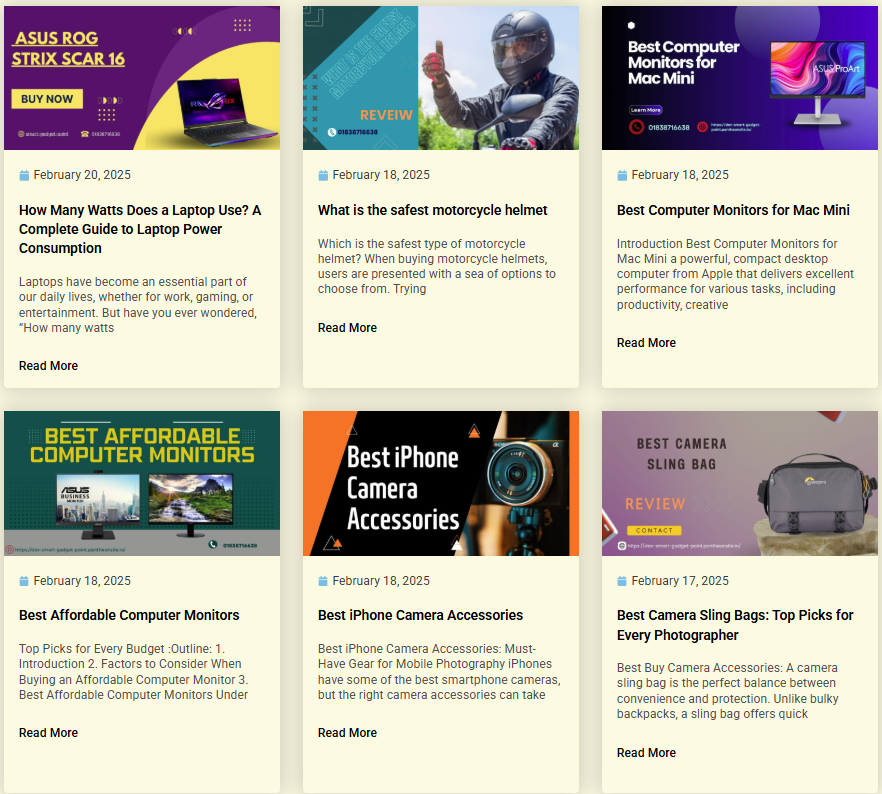
Task: Click the February 18, 2025 date on the Mac Mini post
Action: pos(680,175)
